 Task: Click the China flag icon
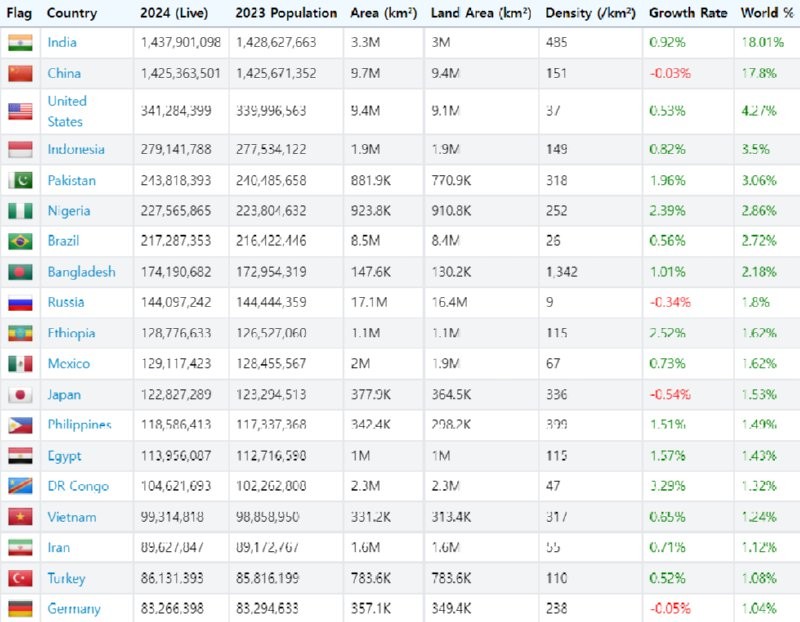(20, 73)
